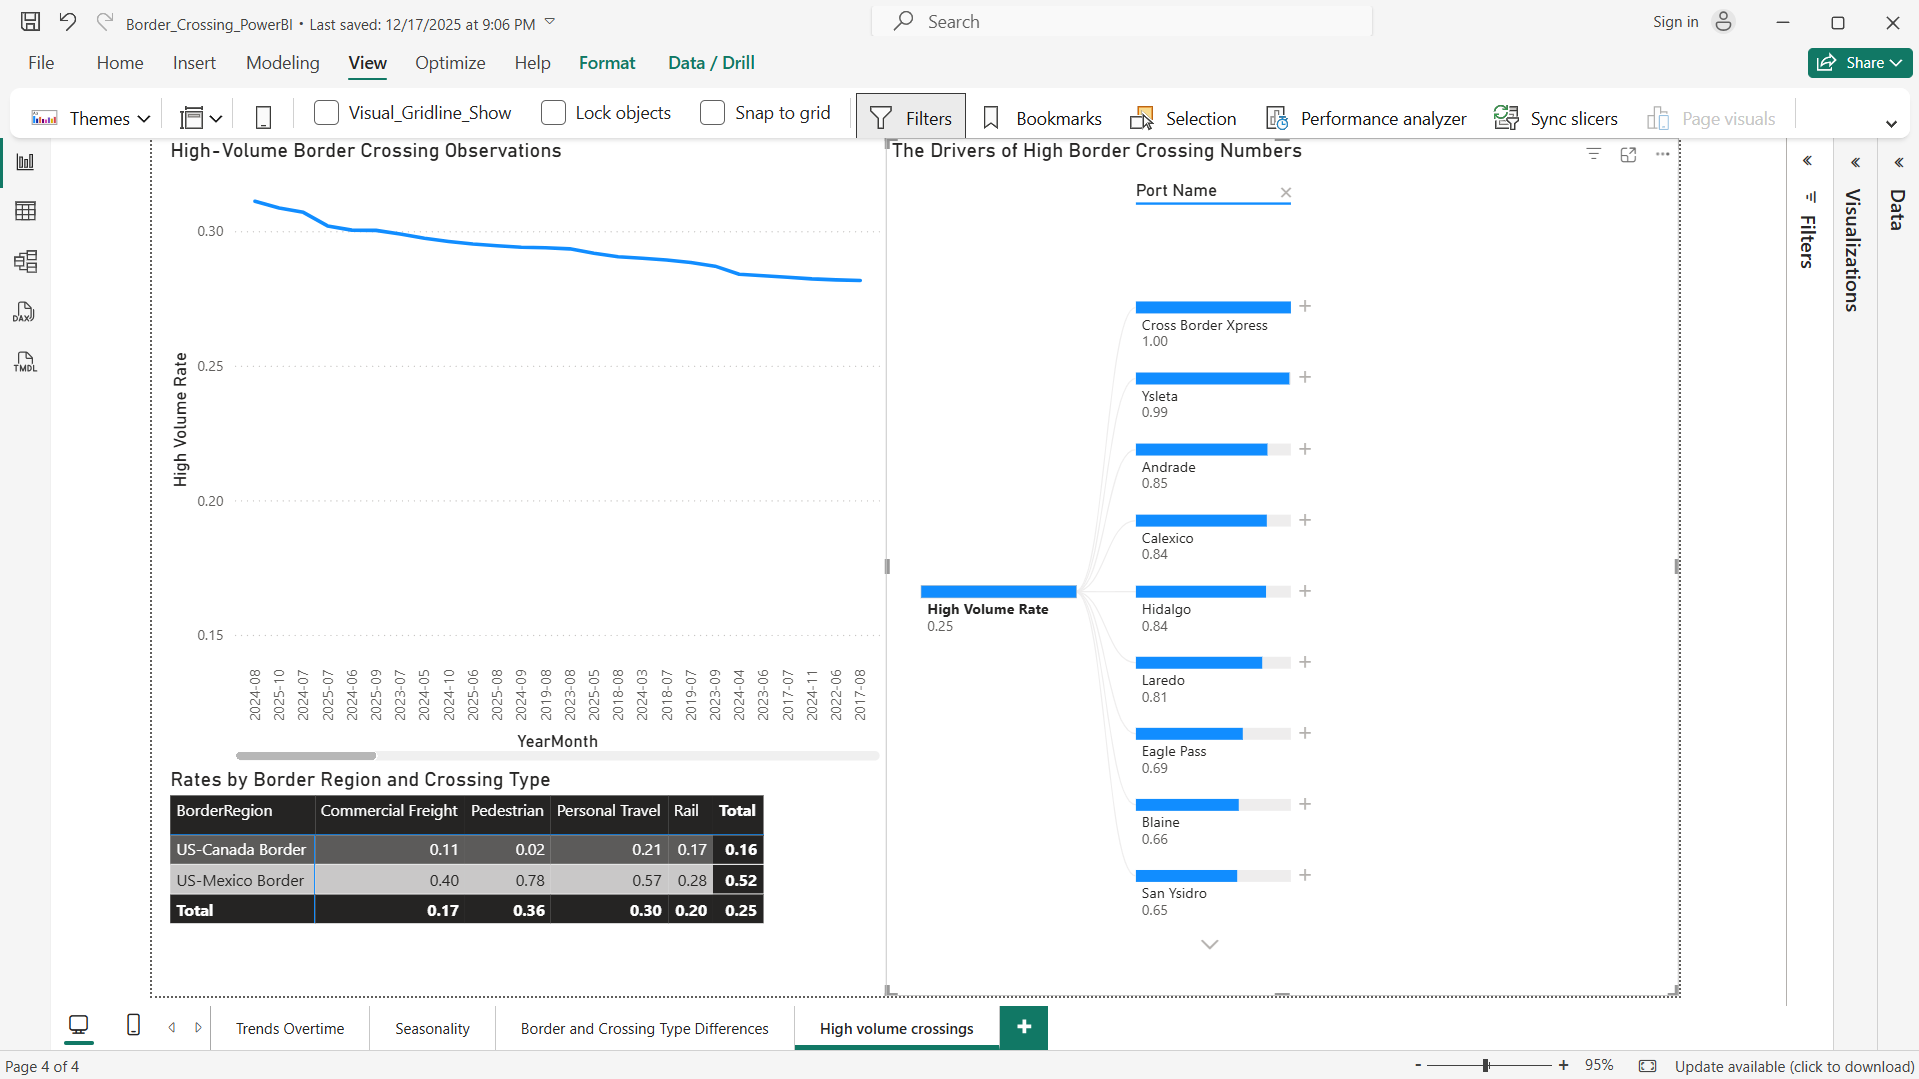
Task: Open the DAX query view
Action: pos(25,312)
